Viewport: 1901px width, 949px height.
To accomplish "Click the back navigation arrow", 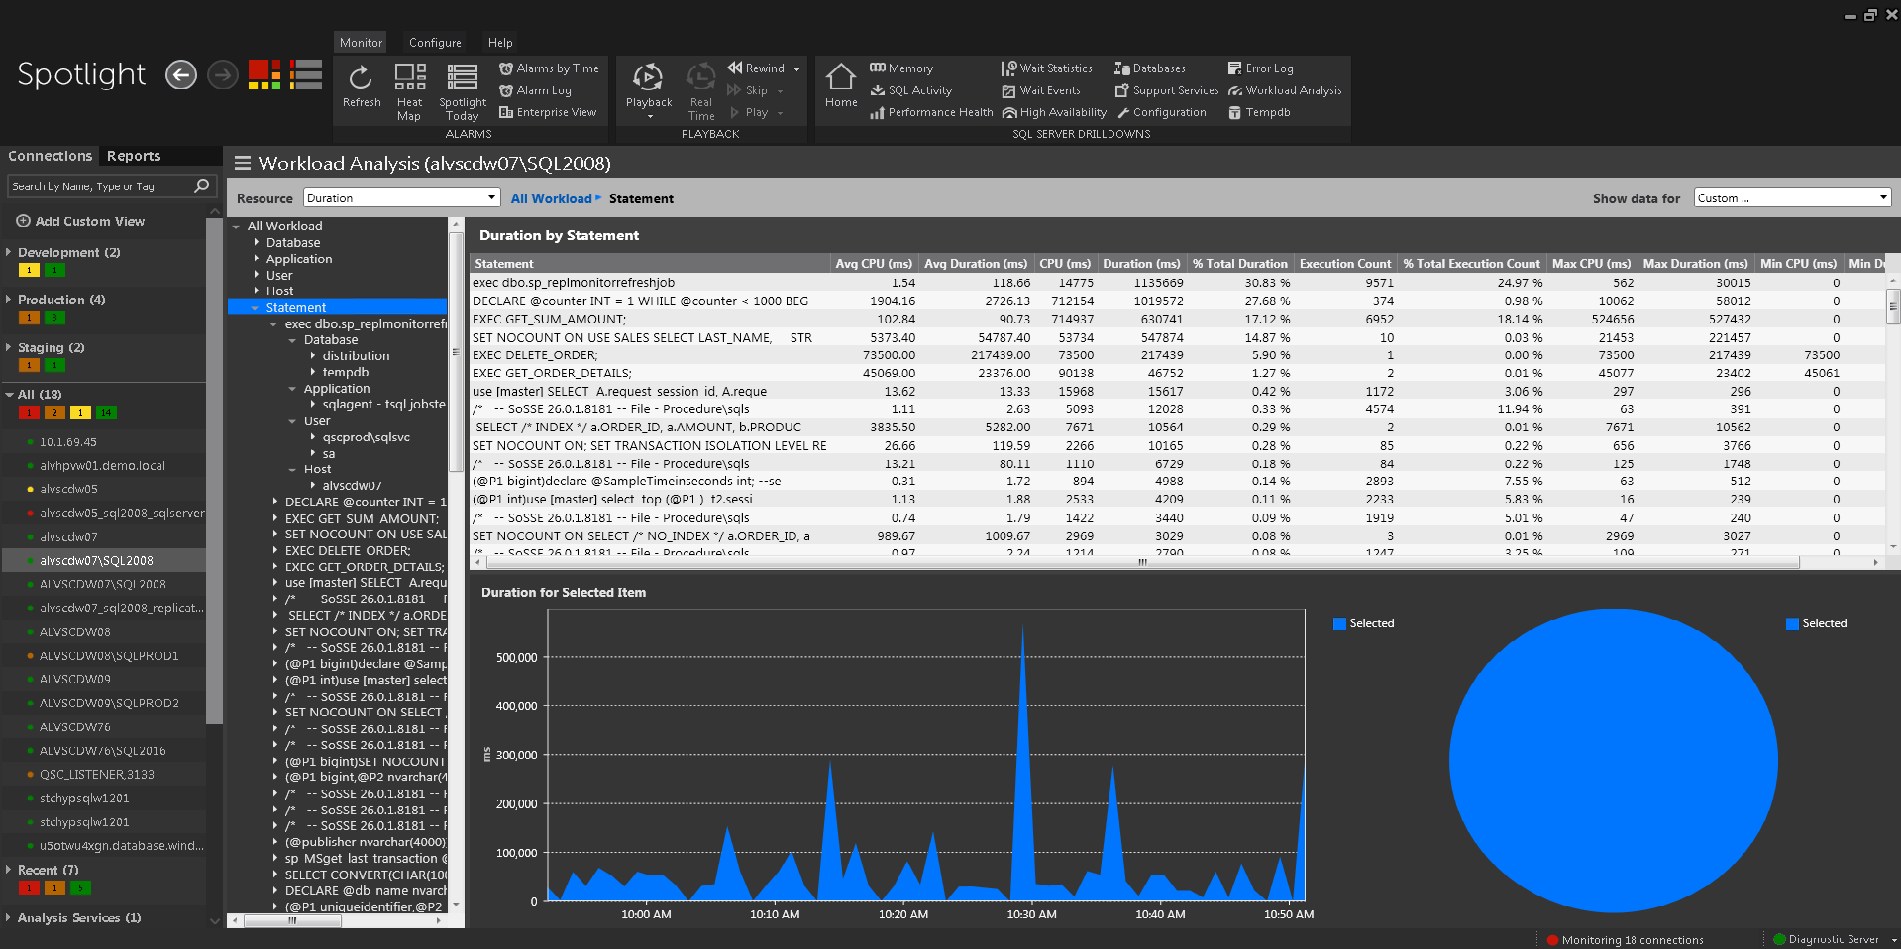I will pyautogui.click(x=180, y=75).
